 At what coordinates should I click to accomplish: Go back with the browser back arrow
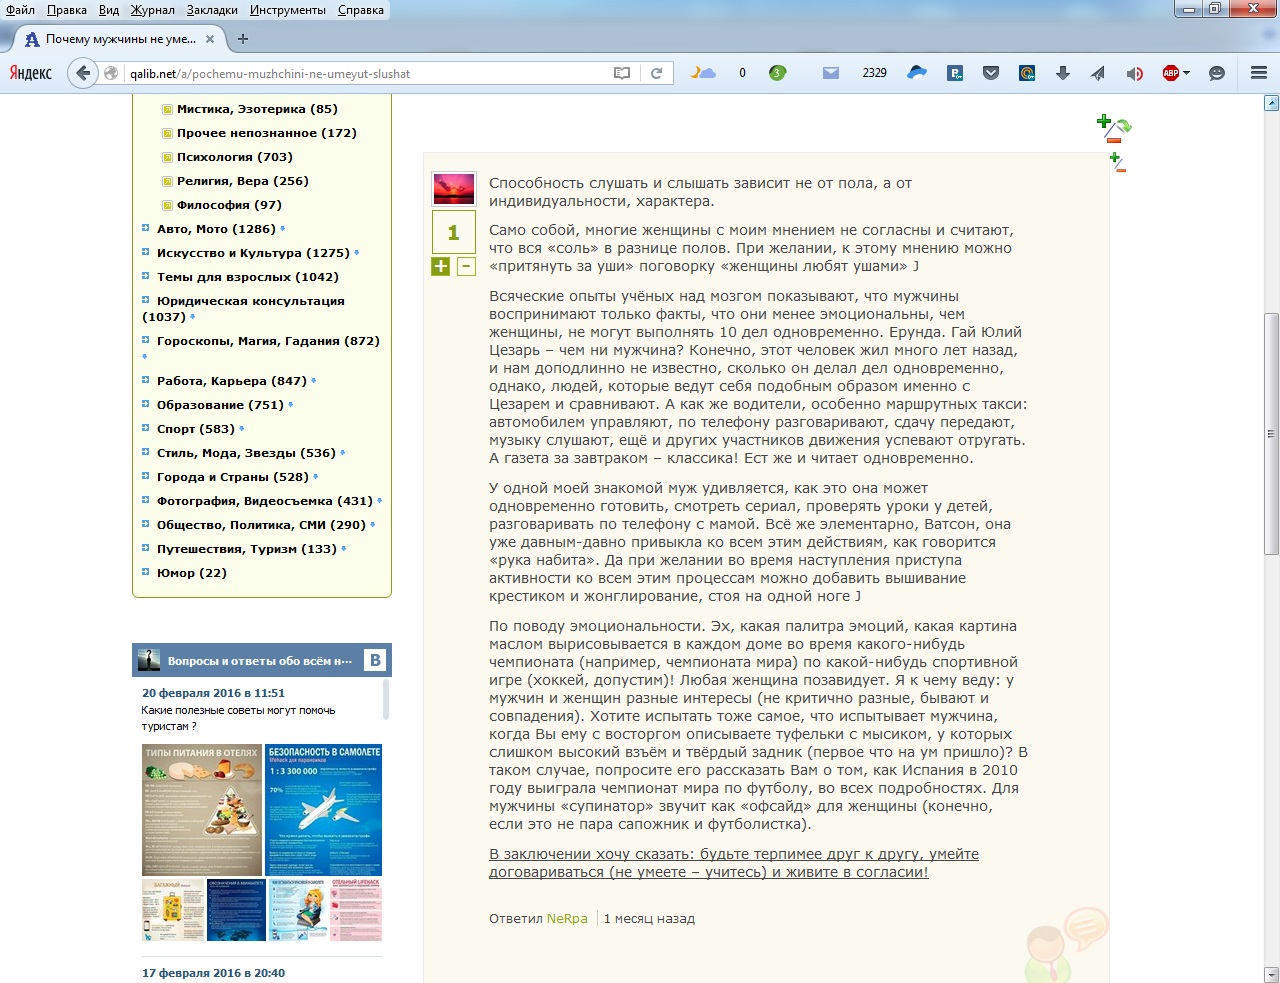[x=83, y=73]
